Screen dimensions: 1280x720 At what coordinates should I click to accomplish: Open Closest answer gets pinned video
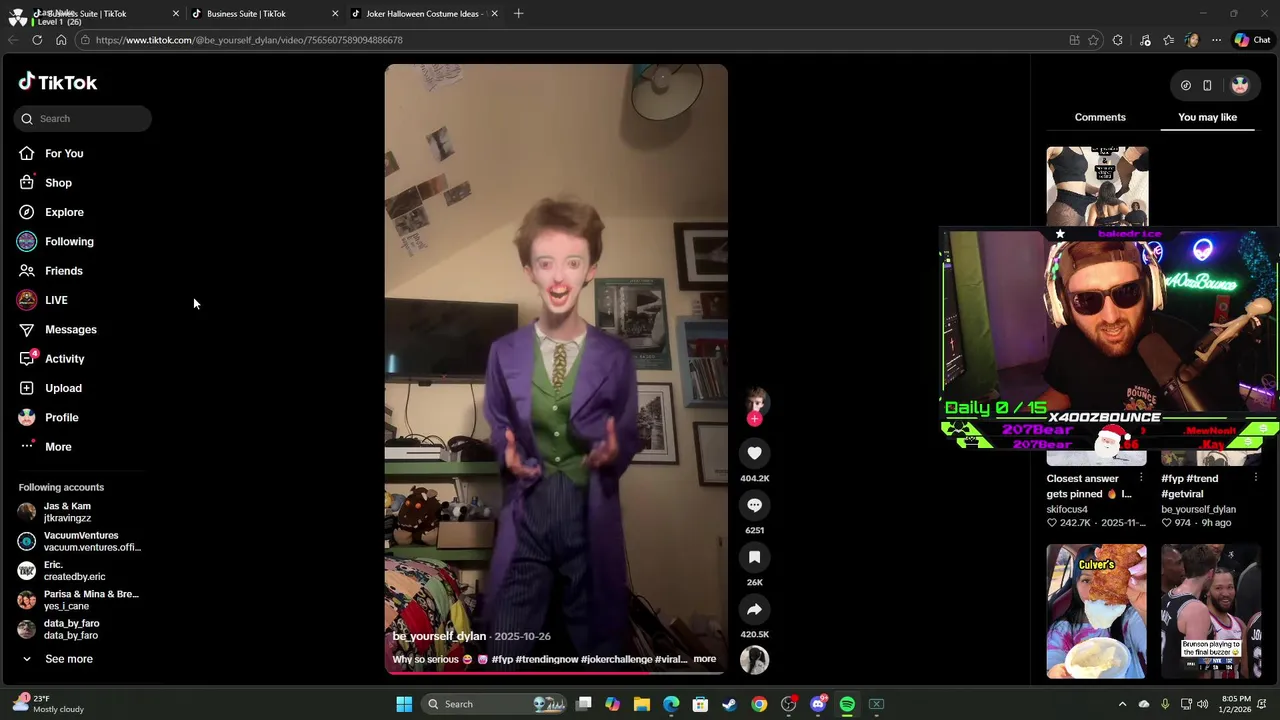coord(1089,486)
